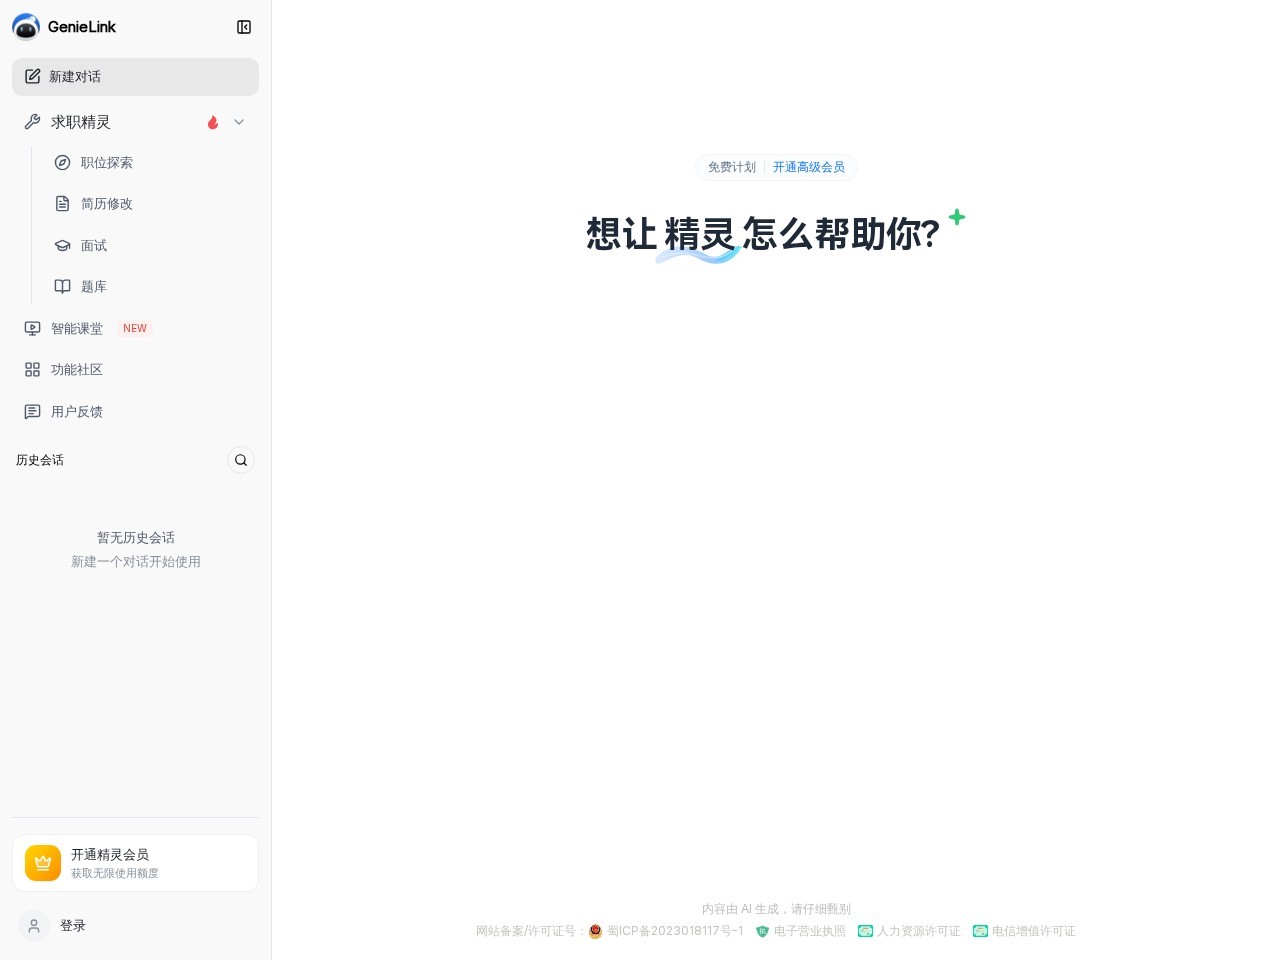The height and width of the screenshot is (960, 1280).
Task: Click the 免费计划 plan label
Action: (x=732, y=167)
